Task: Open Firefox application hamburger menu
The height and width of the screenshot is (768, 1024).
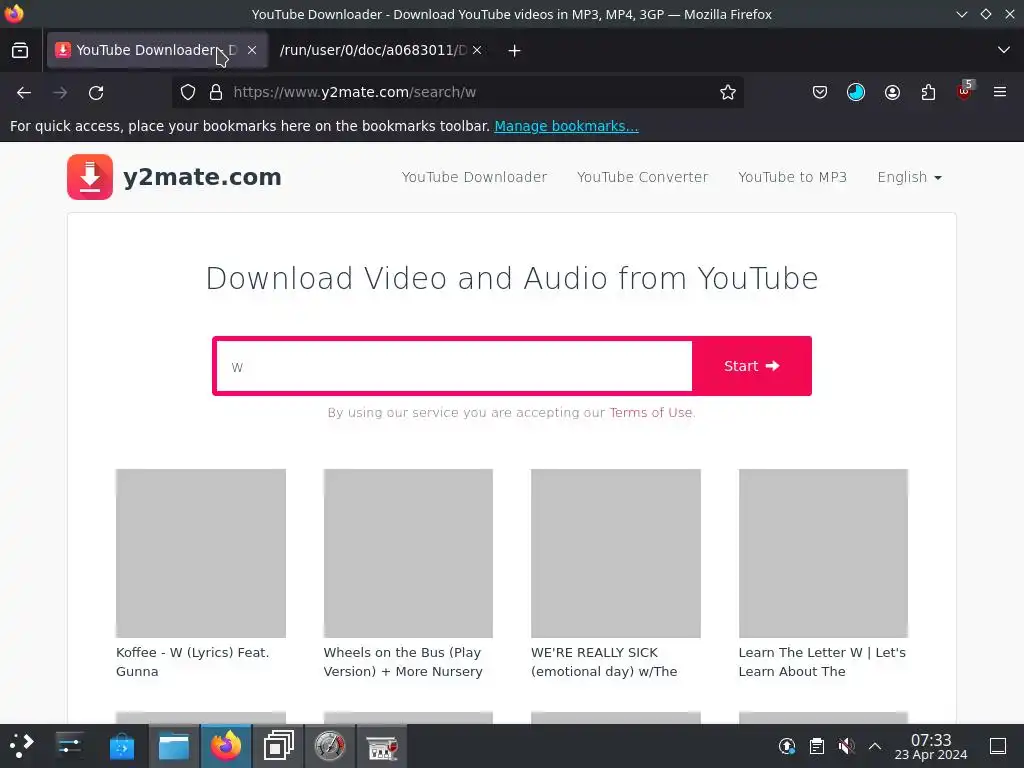Action: [x=1000, y=92]
